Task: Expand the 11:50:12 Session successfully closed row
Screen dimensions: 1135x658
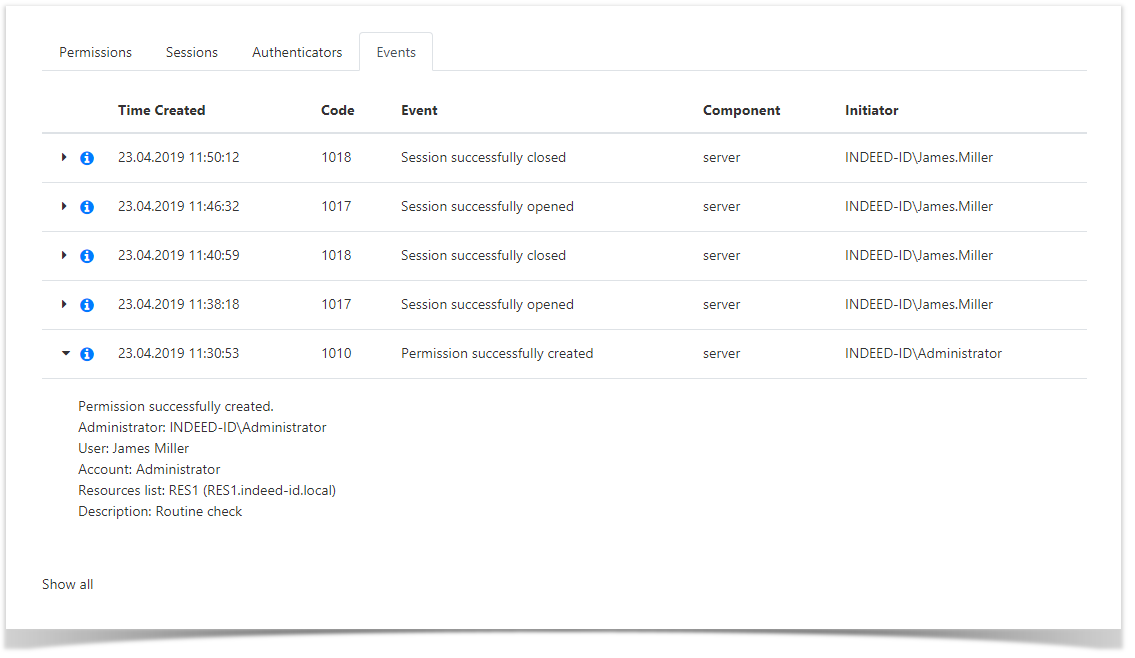Action: coord(64,157)
